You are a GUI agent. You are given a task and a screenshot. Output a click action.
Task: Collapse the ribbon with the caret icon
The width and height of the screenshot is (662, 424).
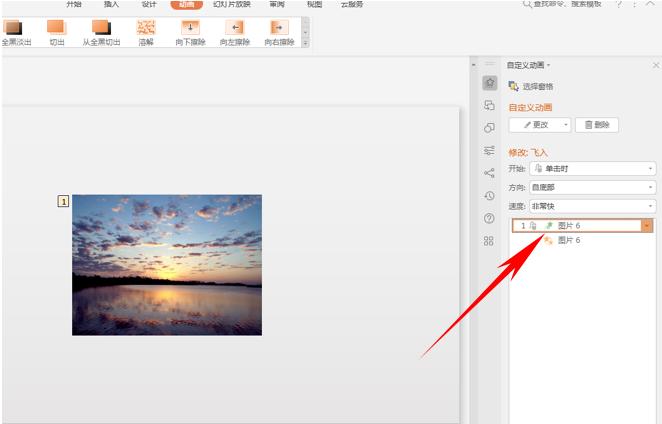coord(650,4)
